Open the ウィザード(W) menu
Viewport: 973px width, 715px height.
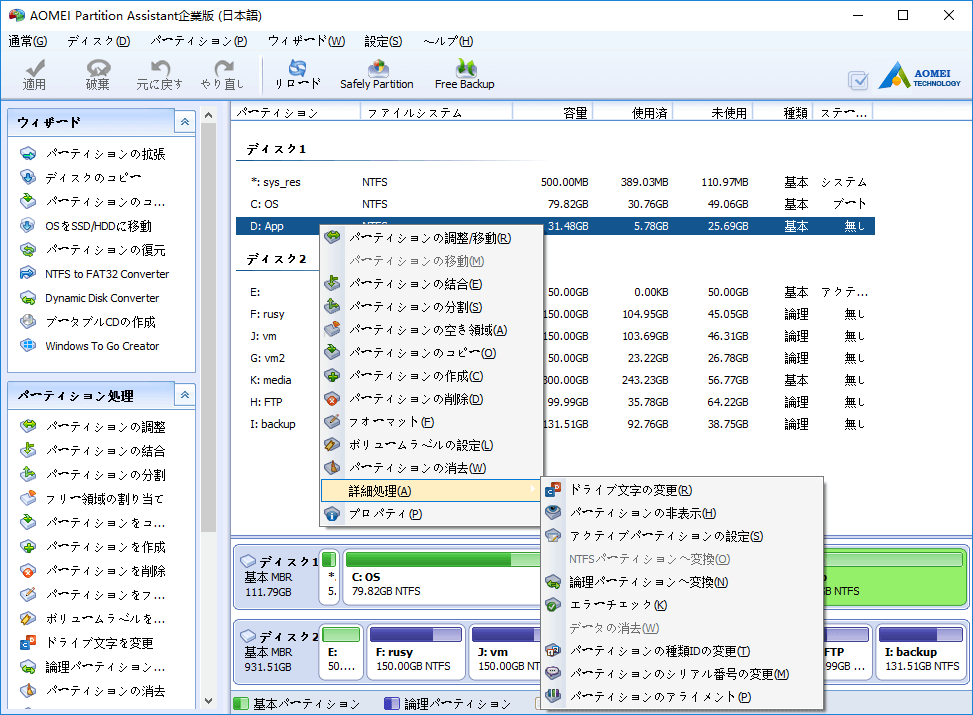[x=307, y=41]
